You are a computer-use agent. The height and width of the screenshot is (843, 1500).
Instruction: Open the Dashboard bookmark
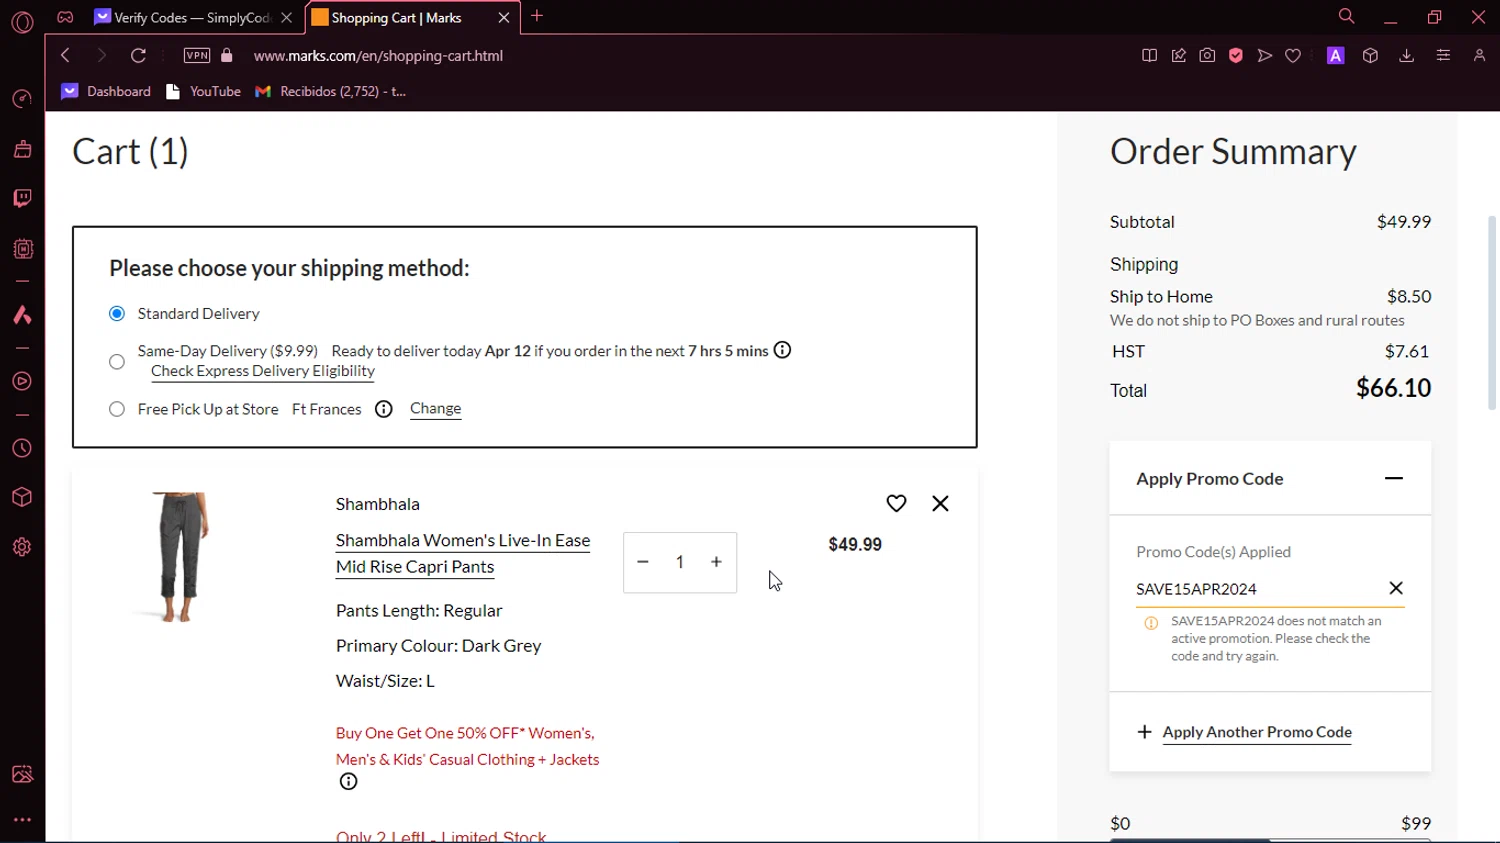106,91
